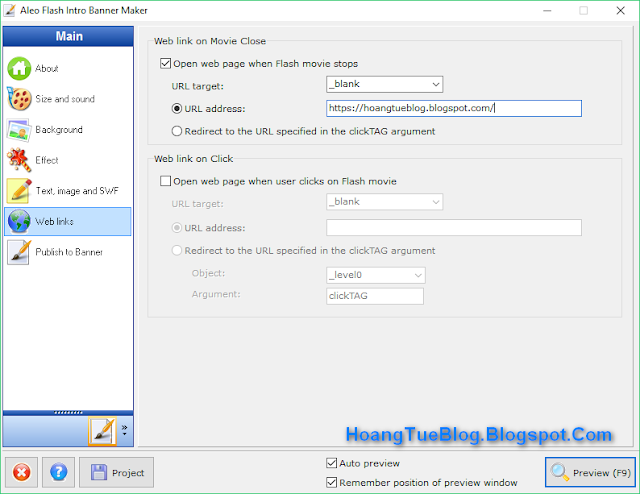Select the Effect sparkle icon
Image resolution: width=640 pixels, height=494 pixels.
point(19,160)
